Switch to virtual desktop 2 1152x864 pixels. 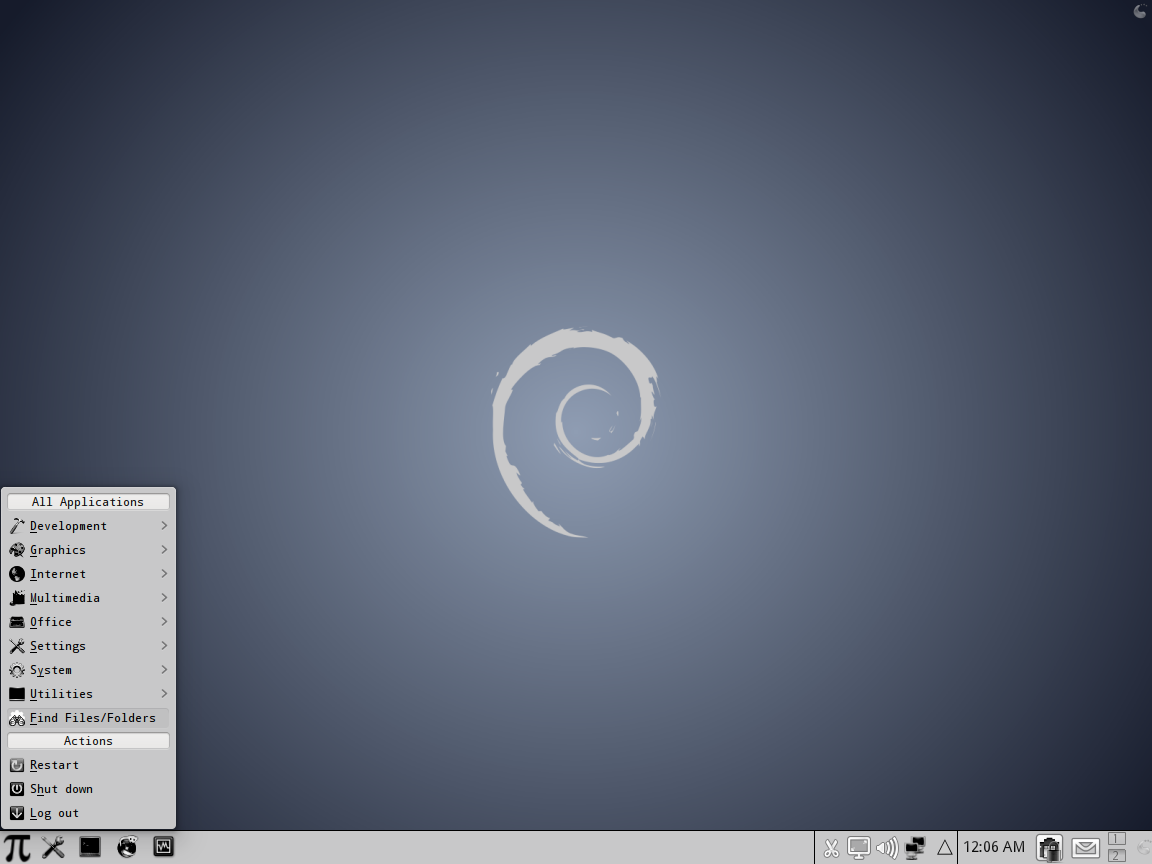[x=1117, y=855]
